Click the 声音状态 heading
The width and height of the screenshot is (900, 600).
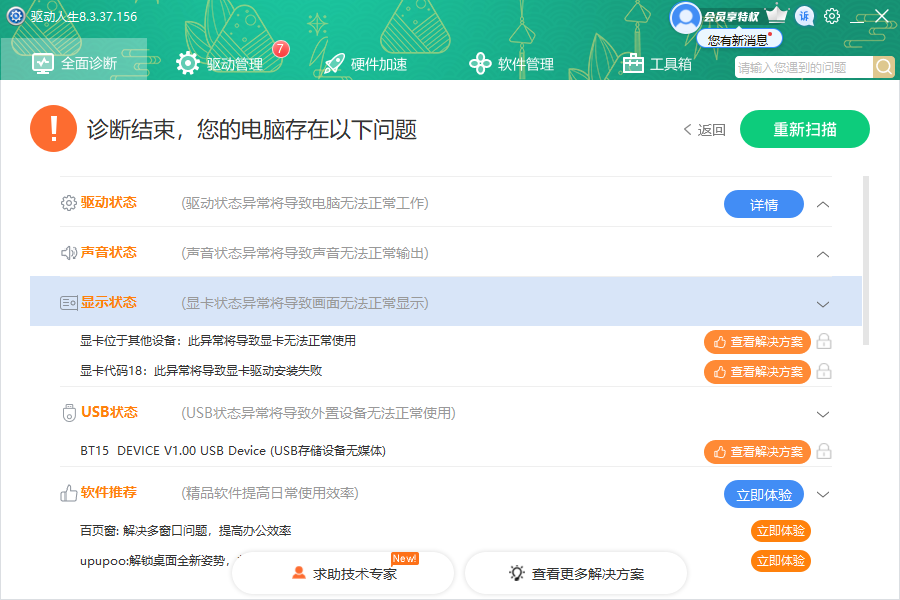pos(108,252)
